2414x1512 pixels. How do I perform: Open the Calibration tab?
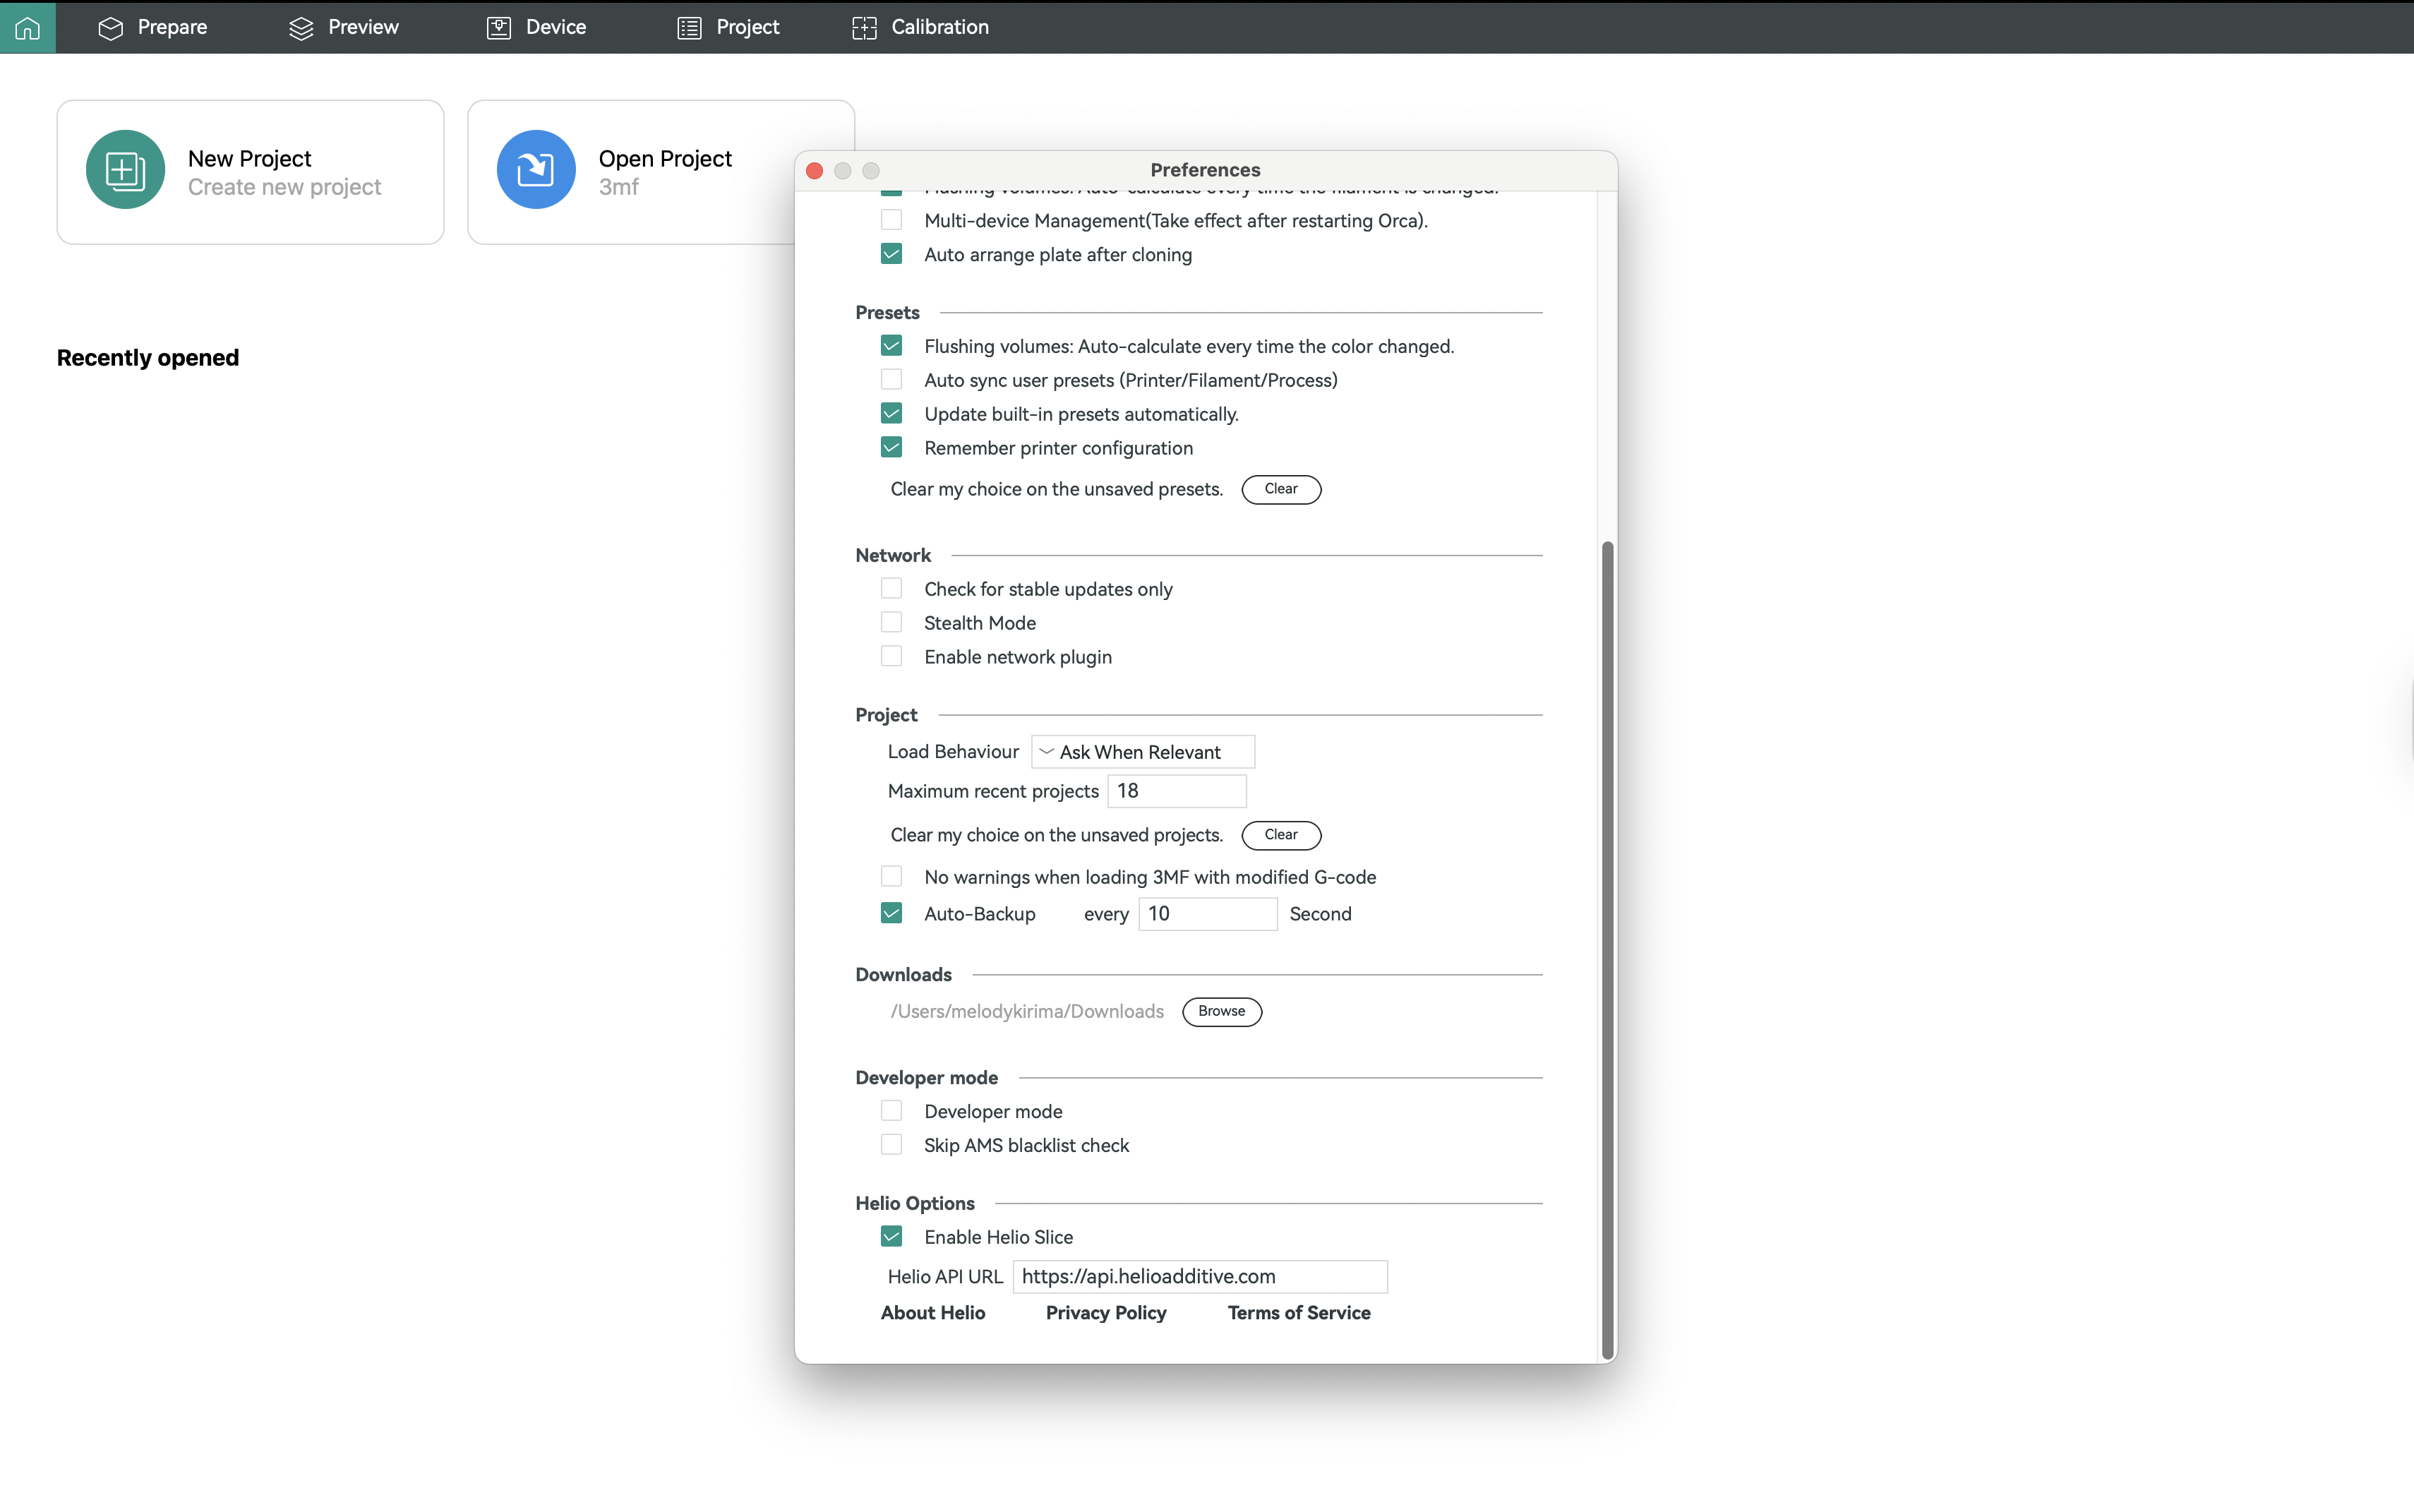pyautogui.click(x=921, y=27)
